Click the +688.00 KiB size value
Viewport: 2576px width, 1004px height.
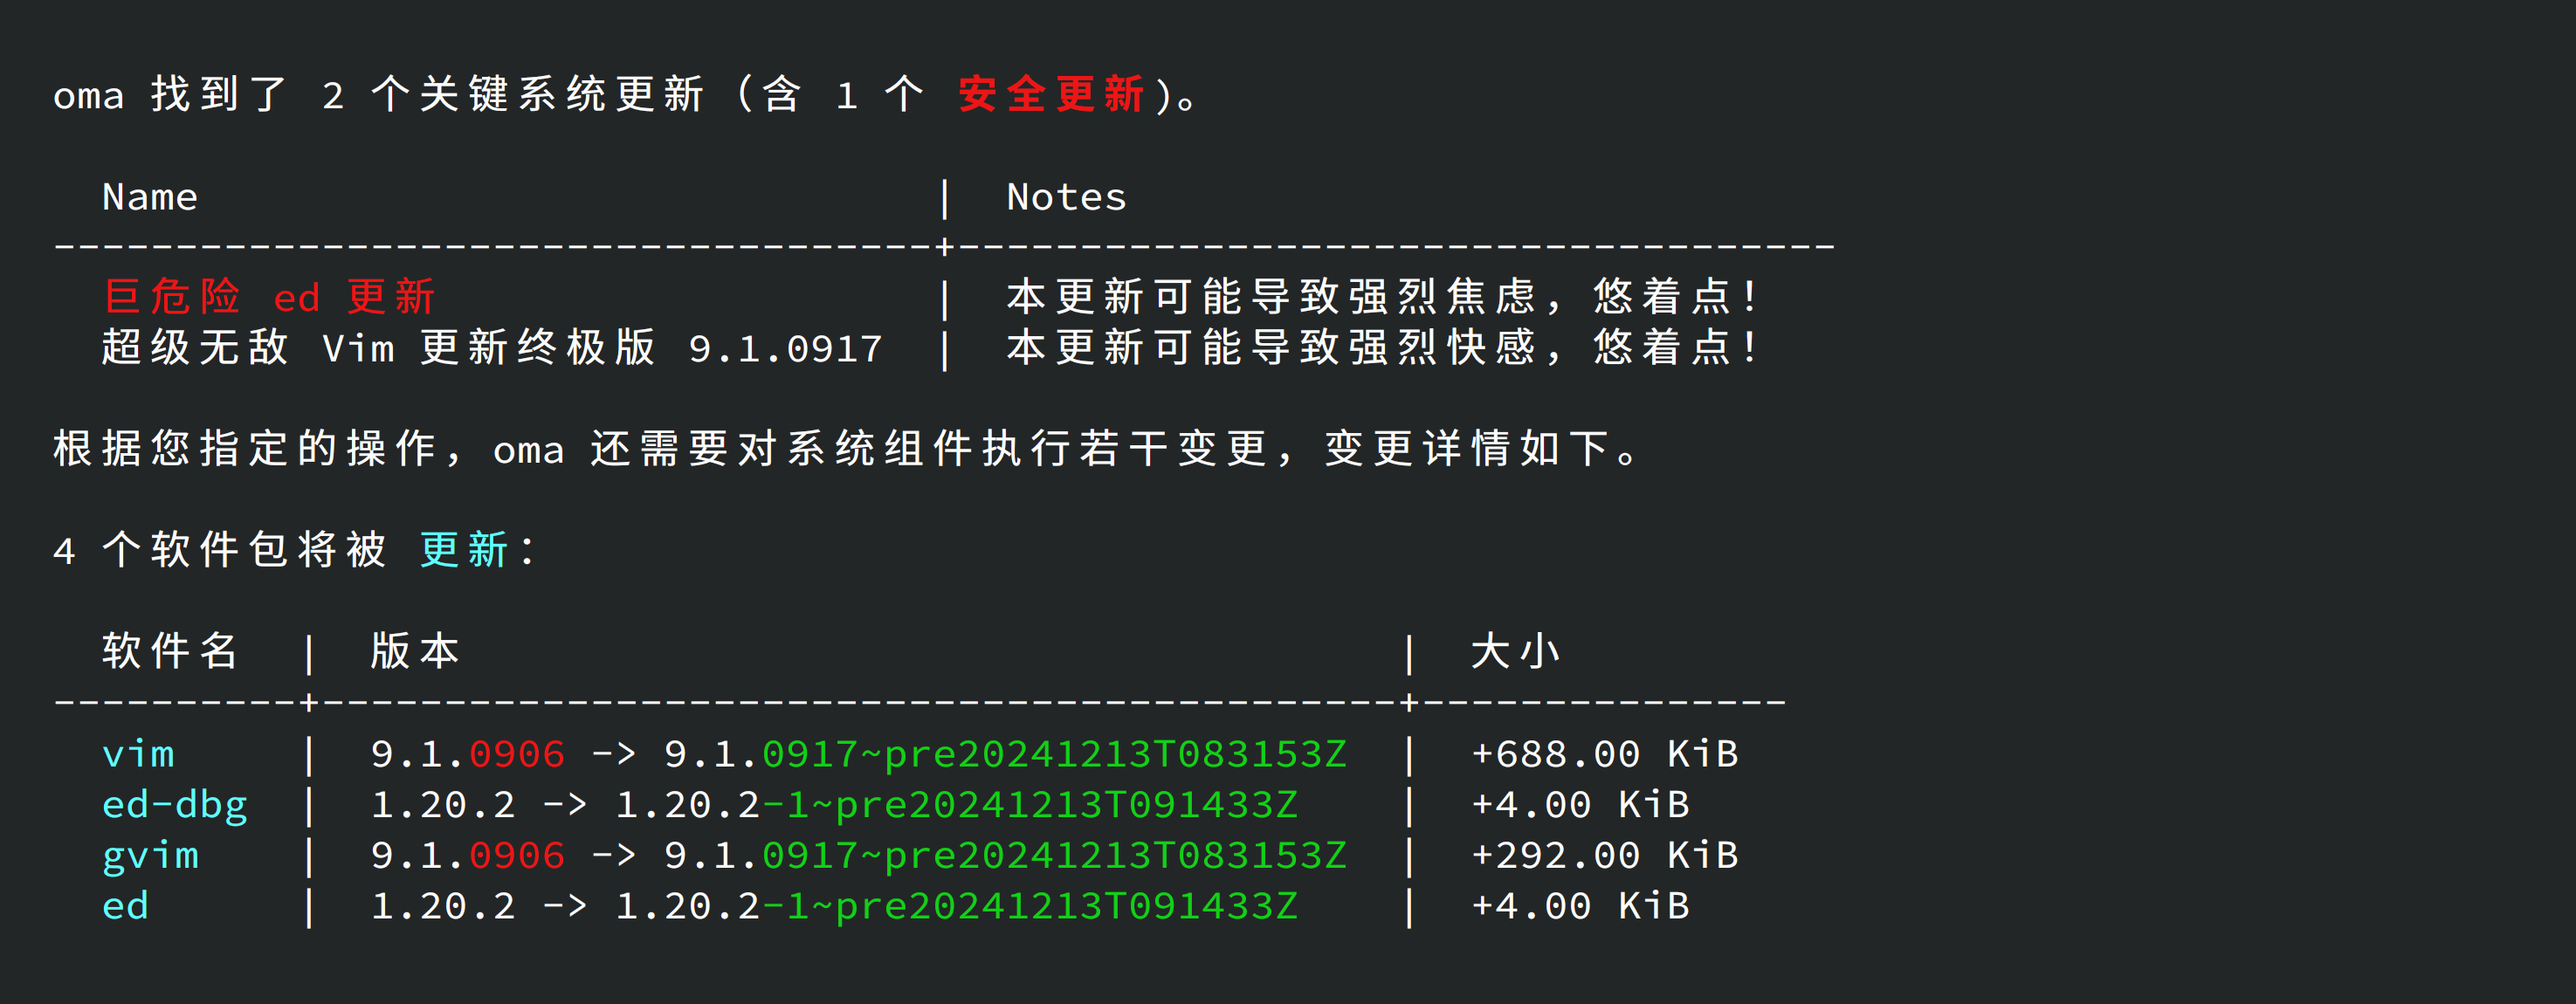(1604, 754)
